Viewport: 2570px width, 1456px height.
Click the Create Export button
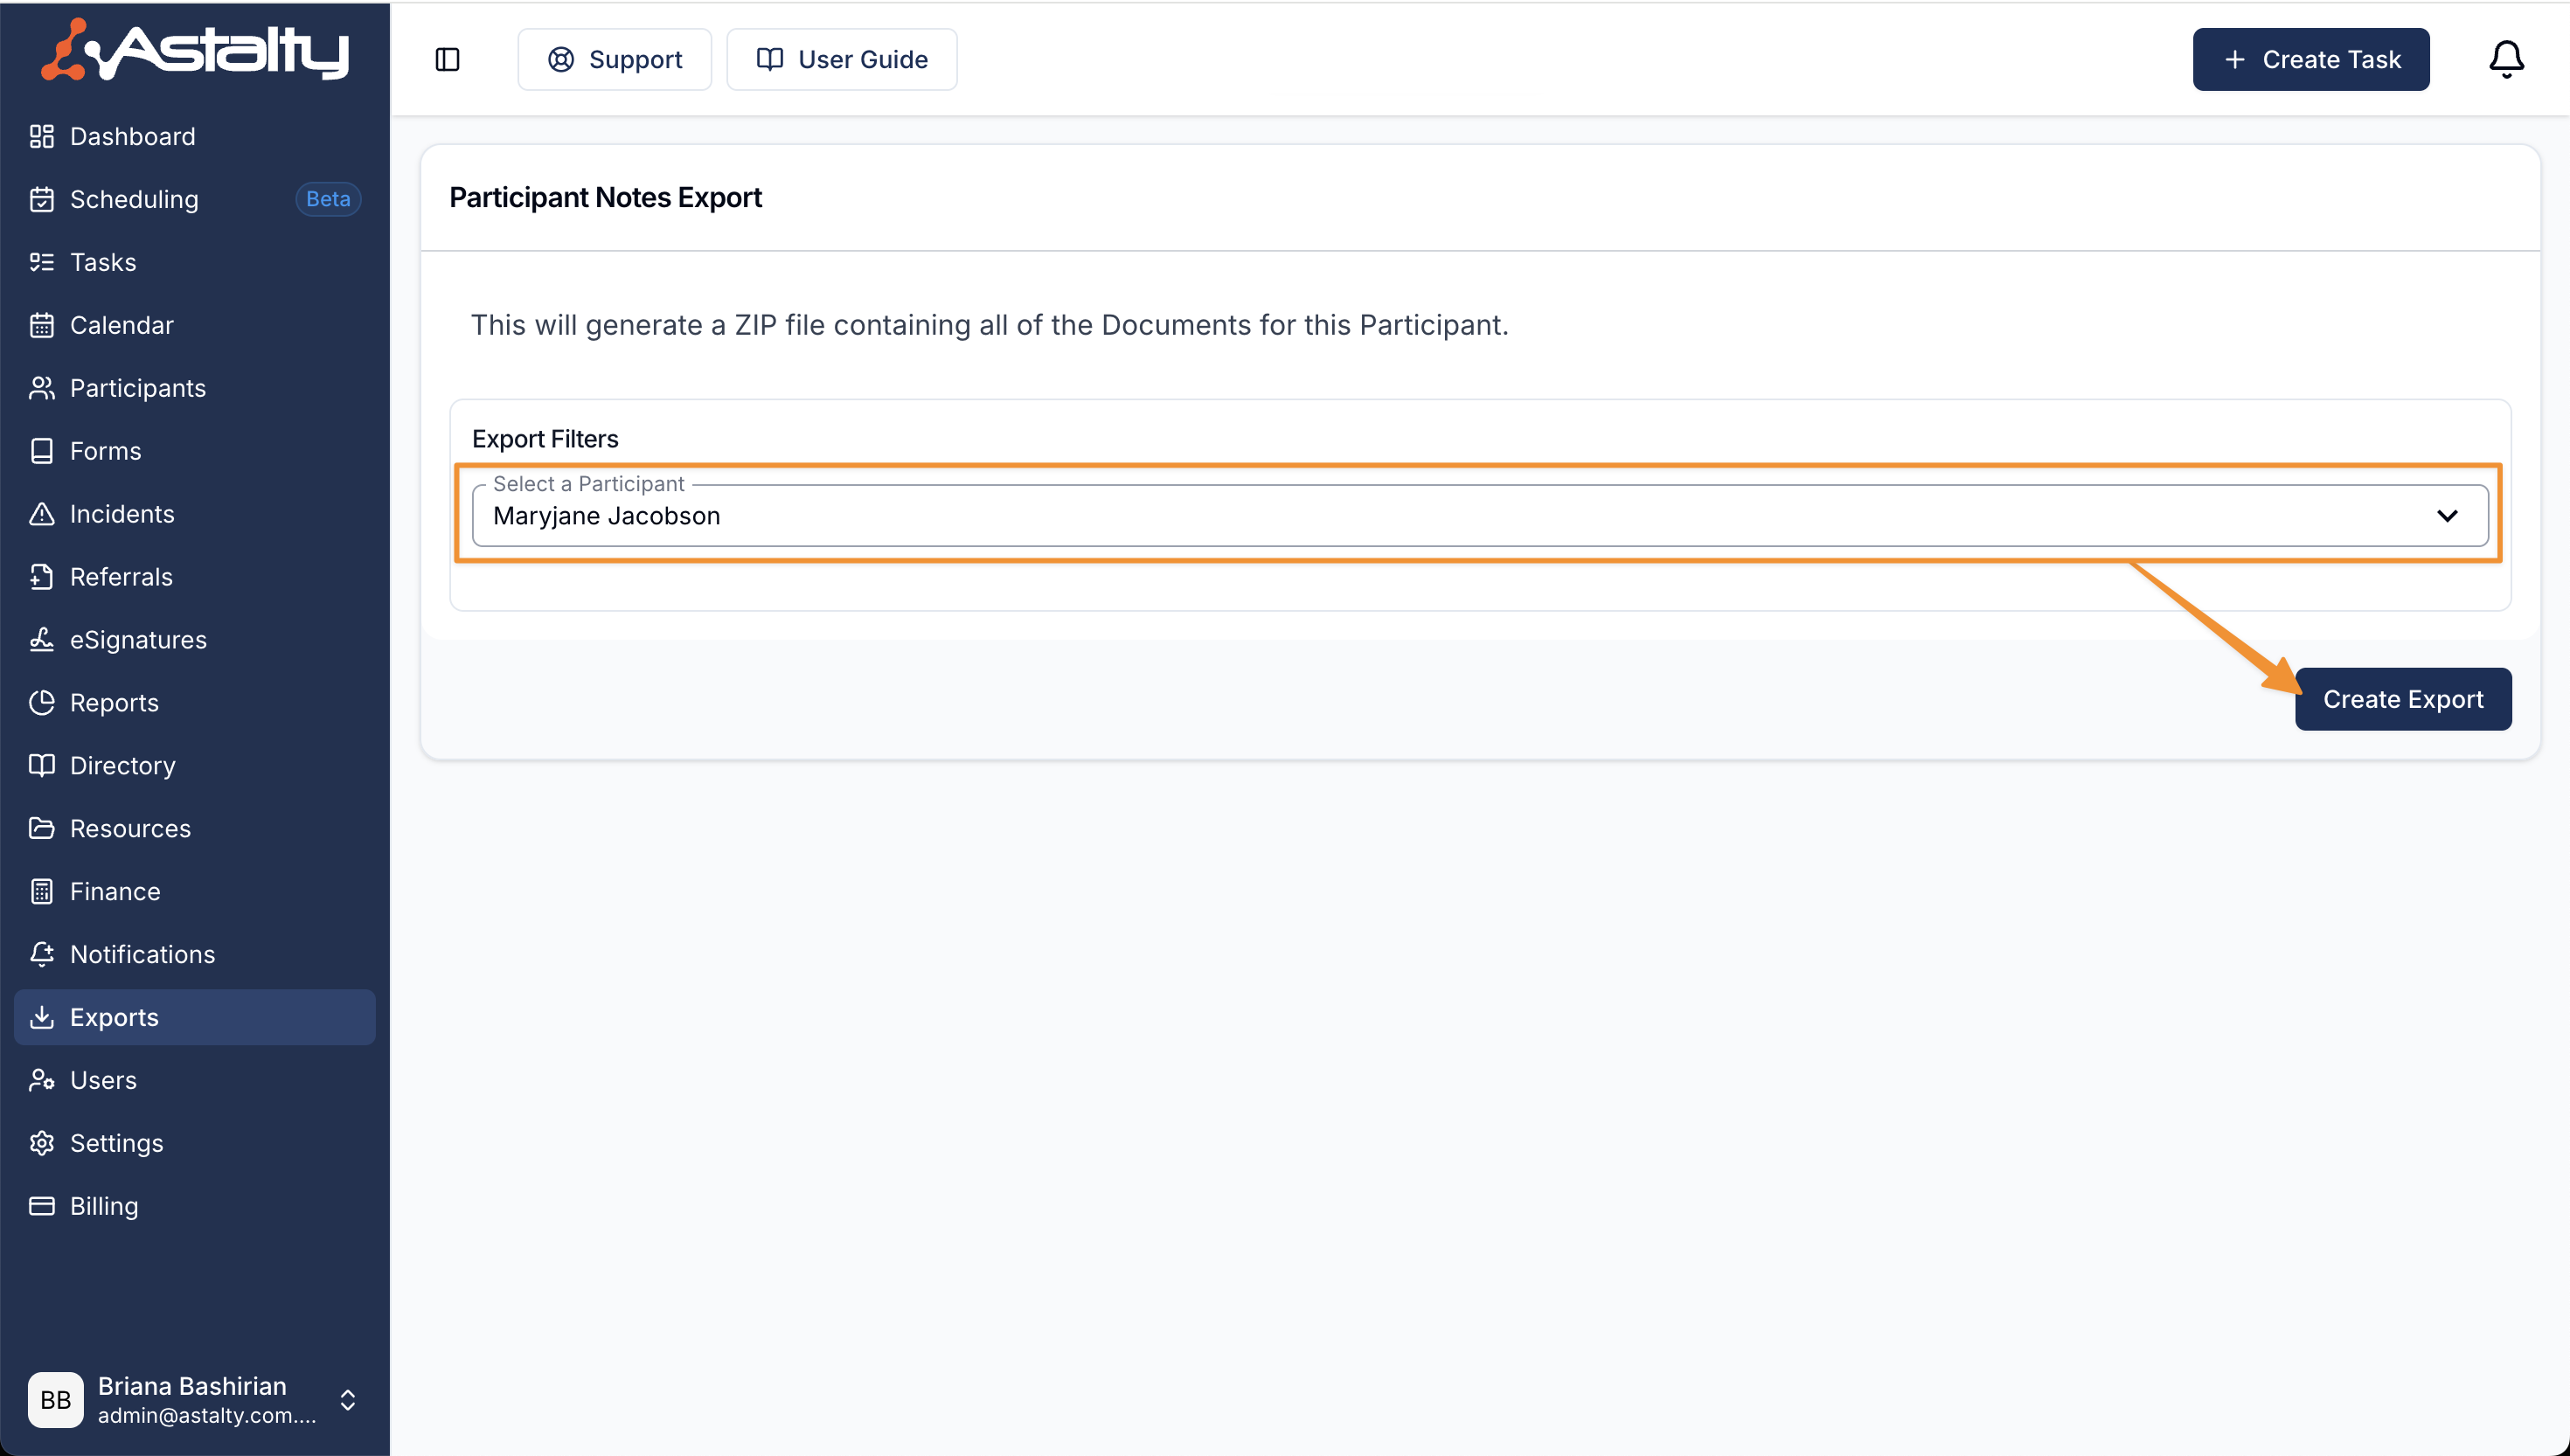2402,699
